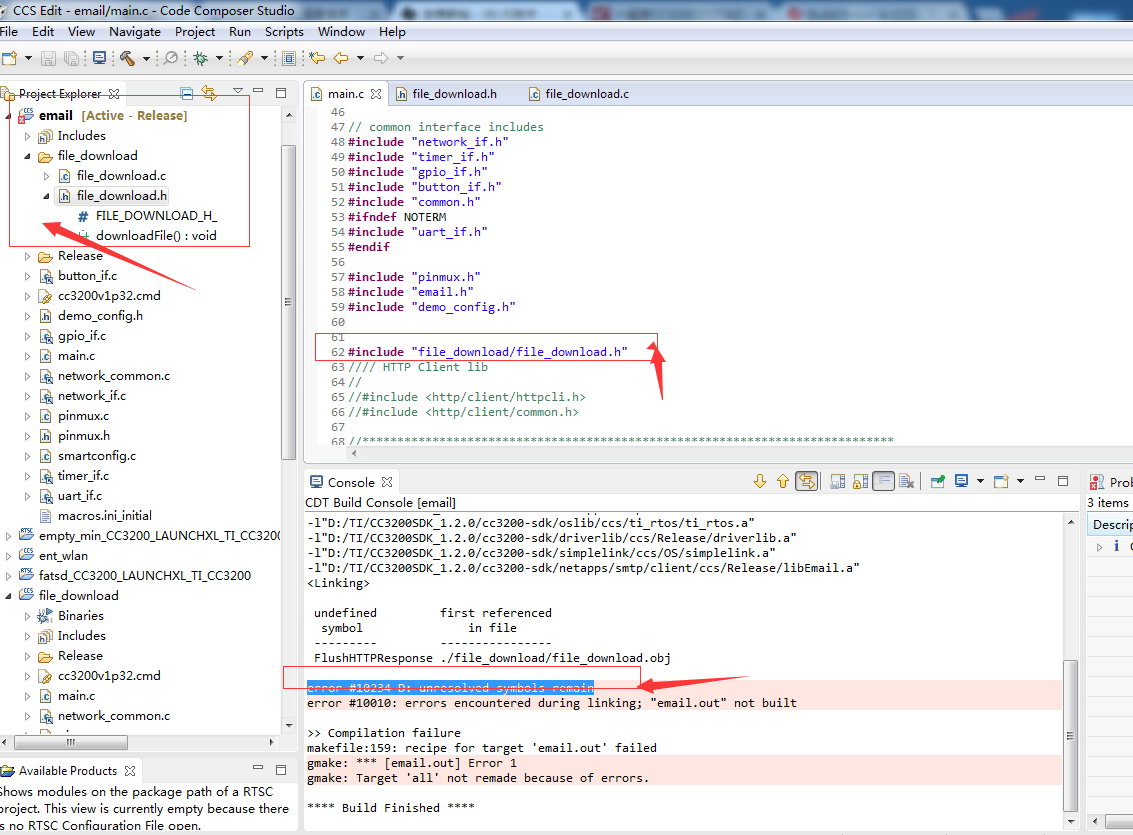Image resolution: width=1133 pixels, height=835 pixels.
Task: Collapse the file_download folder in email project
Action: 28,156
